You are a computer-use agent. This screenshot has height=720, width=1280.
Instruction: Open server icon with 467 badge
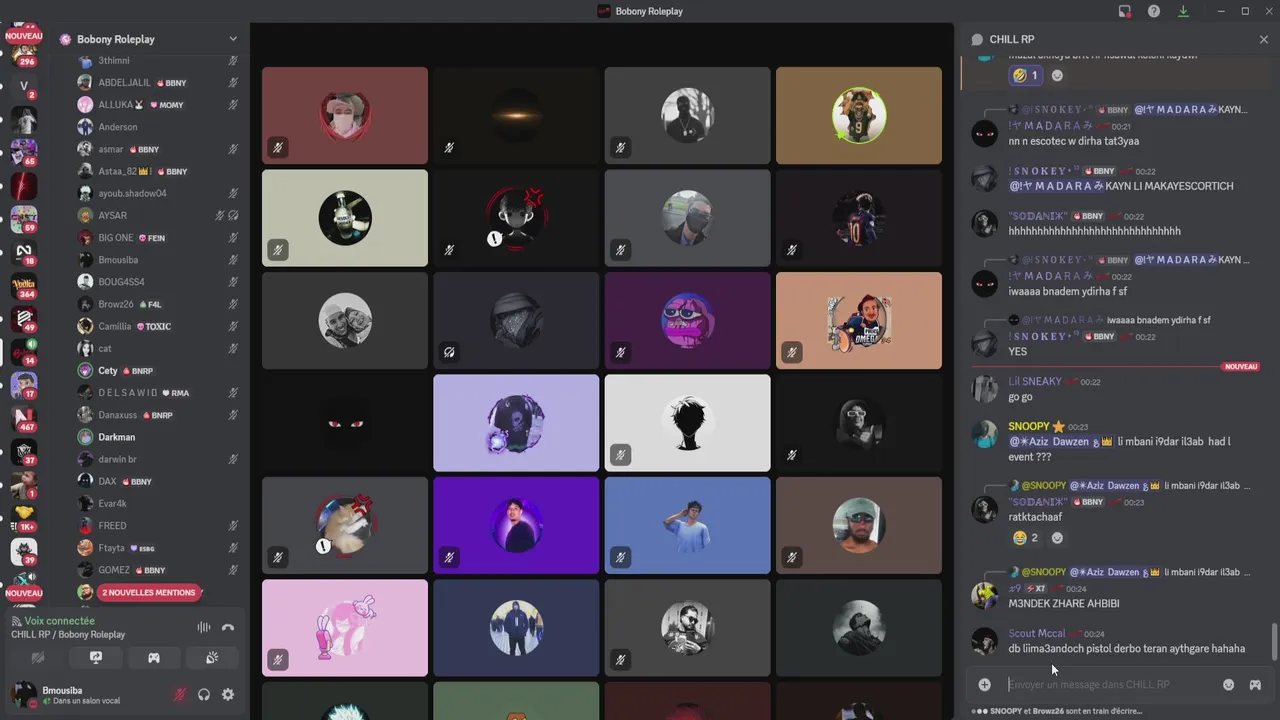click(x=24, y=417)
